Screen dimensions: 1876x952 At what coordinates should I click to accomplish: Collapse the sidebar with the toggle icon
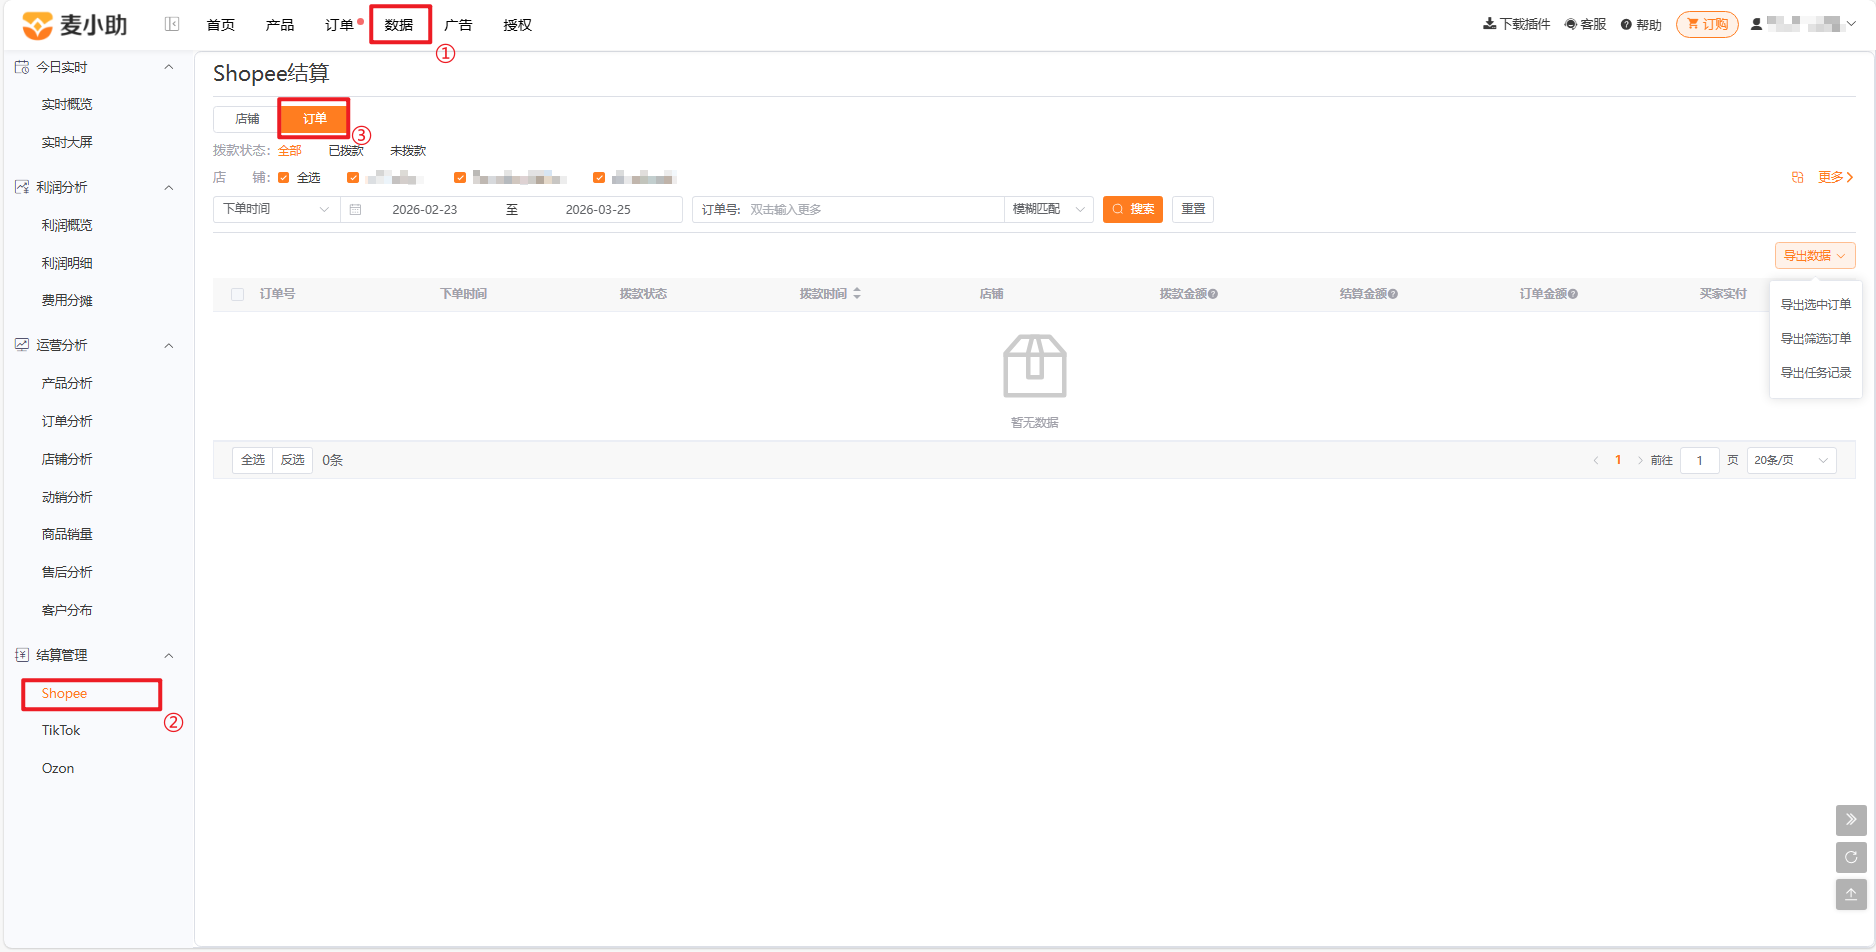[x=172, y=24]
